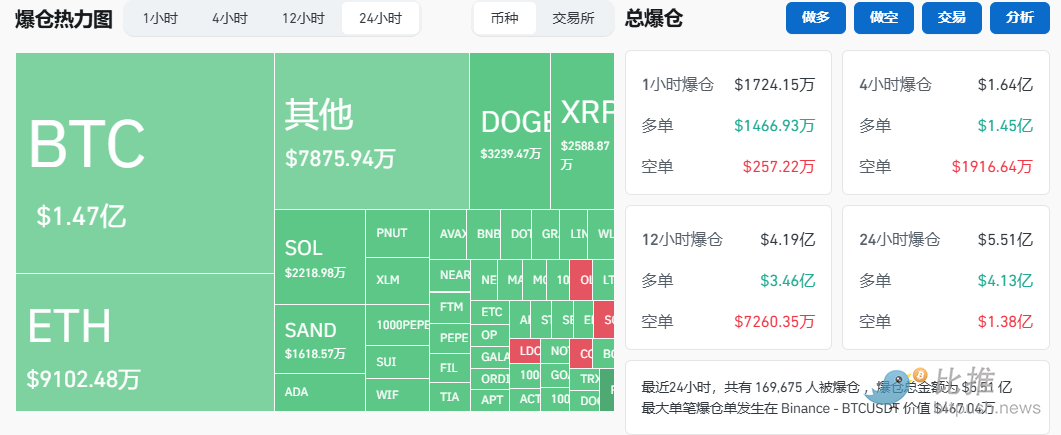Click the 其他 heatmap block
The width and height of the screenshot is (1061, 435).
[371, 131]
